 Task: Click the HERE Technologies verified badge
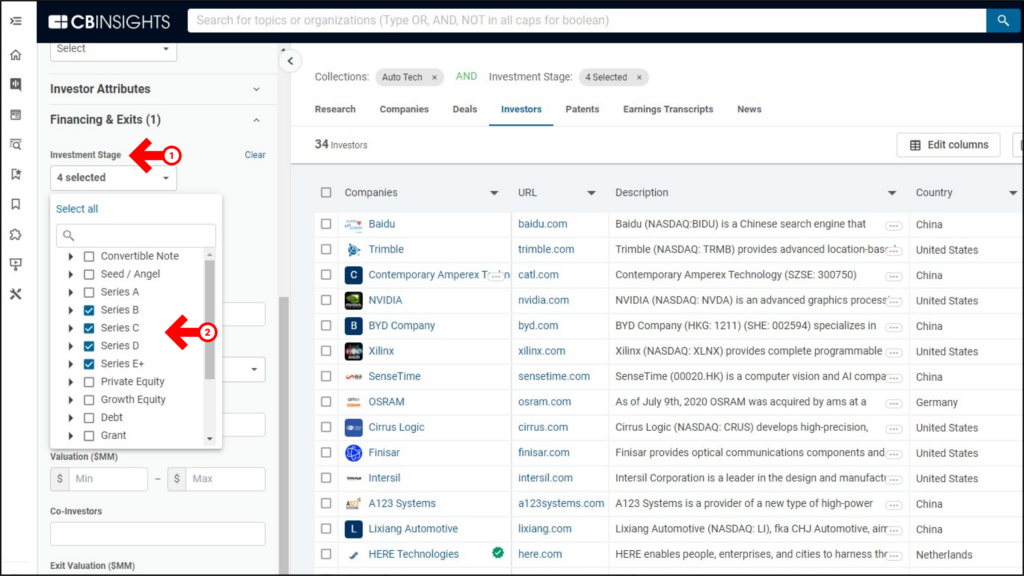498,553
